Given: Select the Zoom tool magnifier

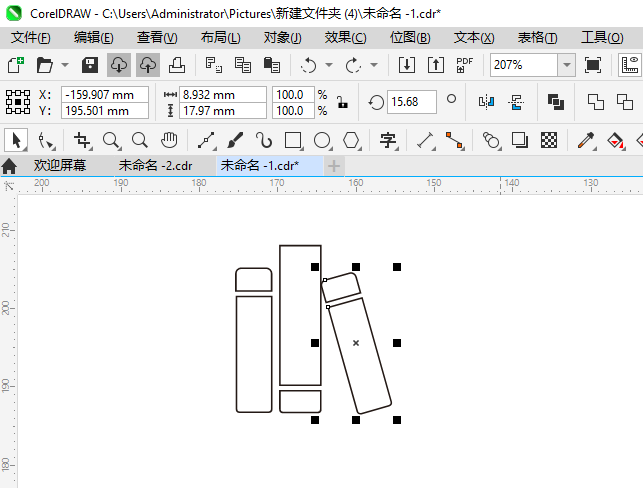Looking at the screenshot, I should click(112, 140).
